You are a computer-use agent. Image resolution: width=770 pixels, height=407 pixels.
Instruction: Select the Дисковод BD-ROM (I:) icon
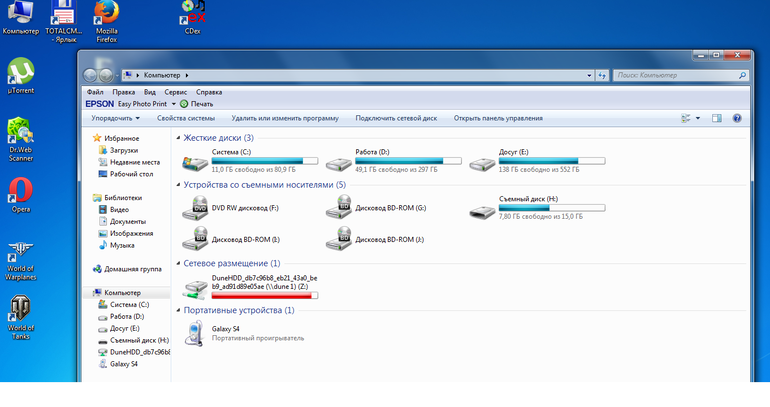(195, 239)
